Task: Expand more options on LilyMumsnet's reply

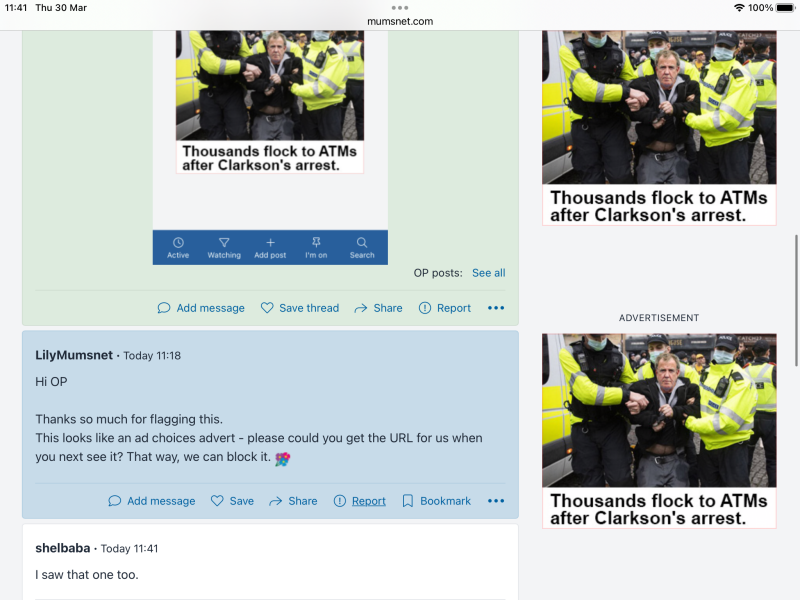Action: (x=496, y=501)
